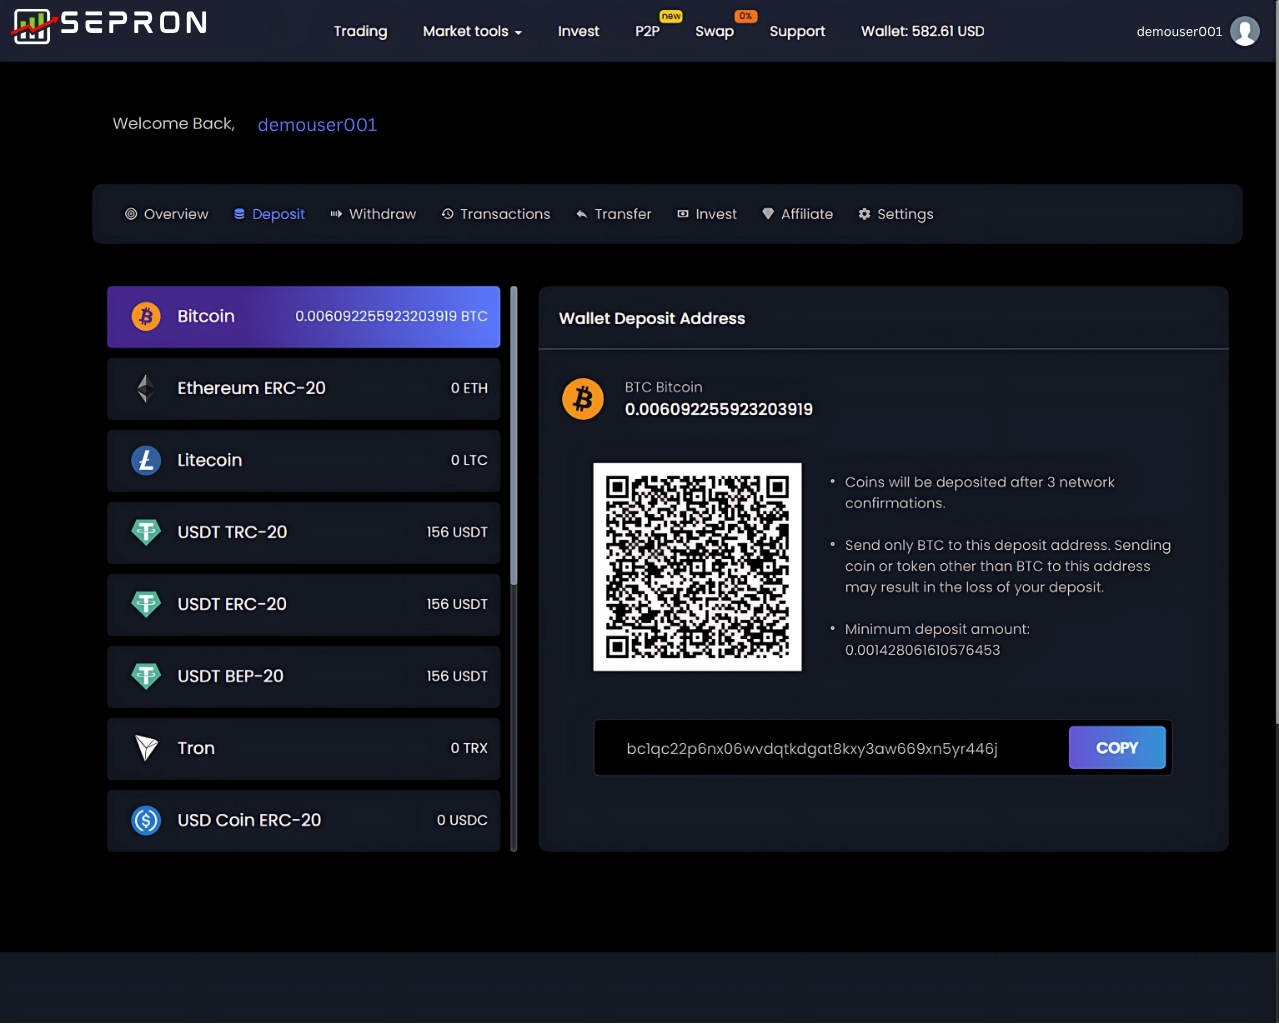Open Trading in the top navigation
1279x1024 pixels.
coord(360,31)
